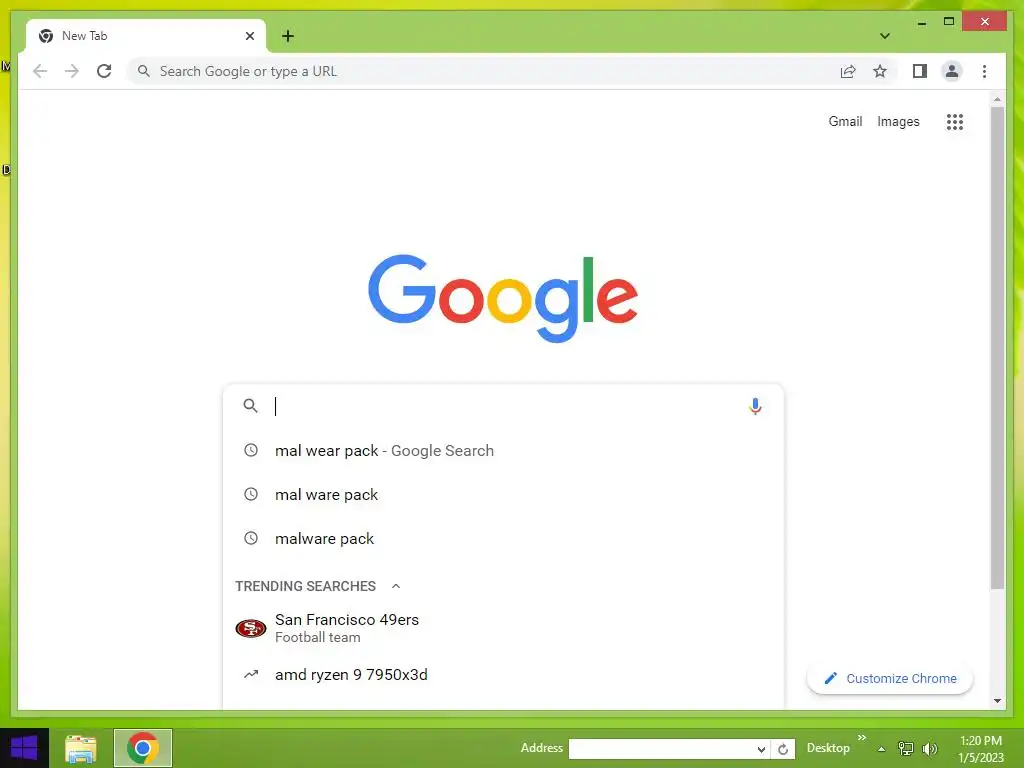Click the history clock icon beside malware pack
Image resolution: width=1024 pixels, height=768 pixels.
click(251, 538)
